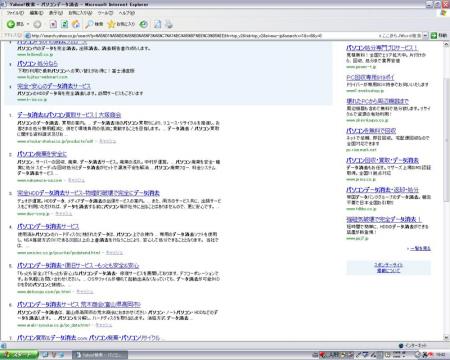
Task: Open the ファイル(F) menu
Action: pyautogui.click(x=15, y=13)
